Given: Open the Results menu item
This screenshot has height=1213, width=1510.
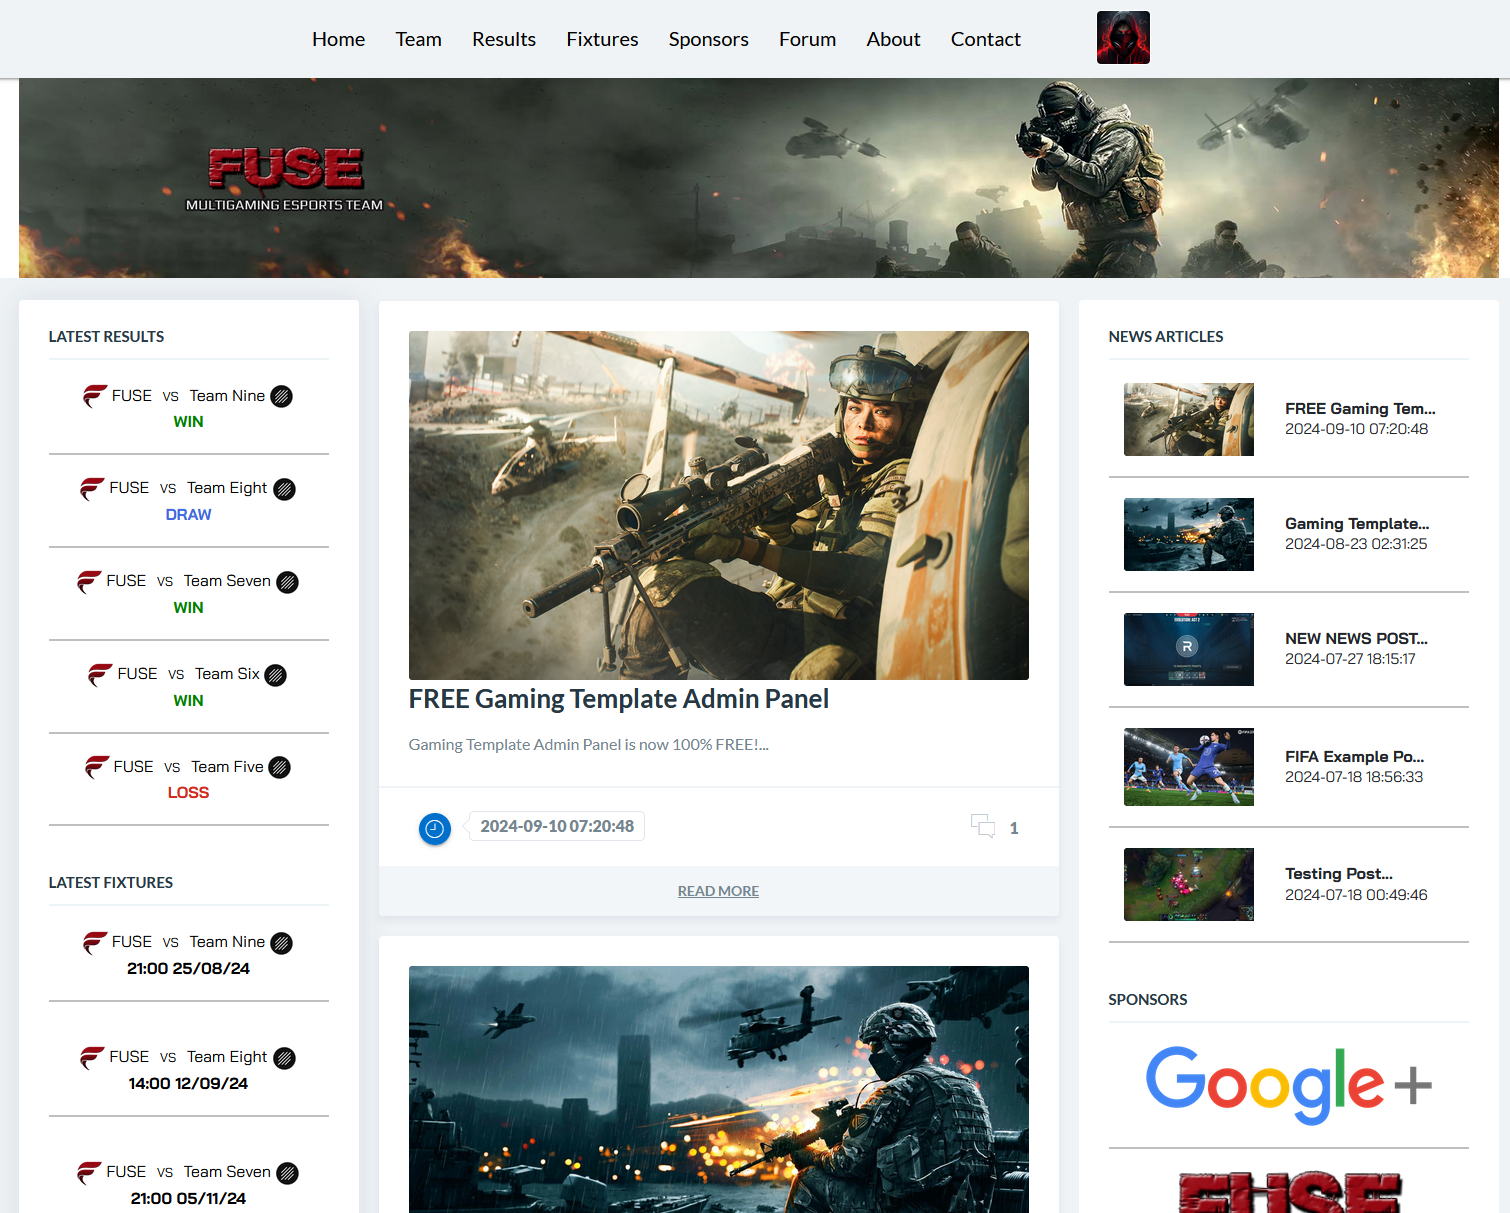Looking at the screenshot, I should 503,39.
